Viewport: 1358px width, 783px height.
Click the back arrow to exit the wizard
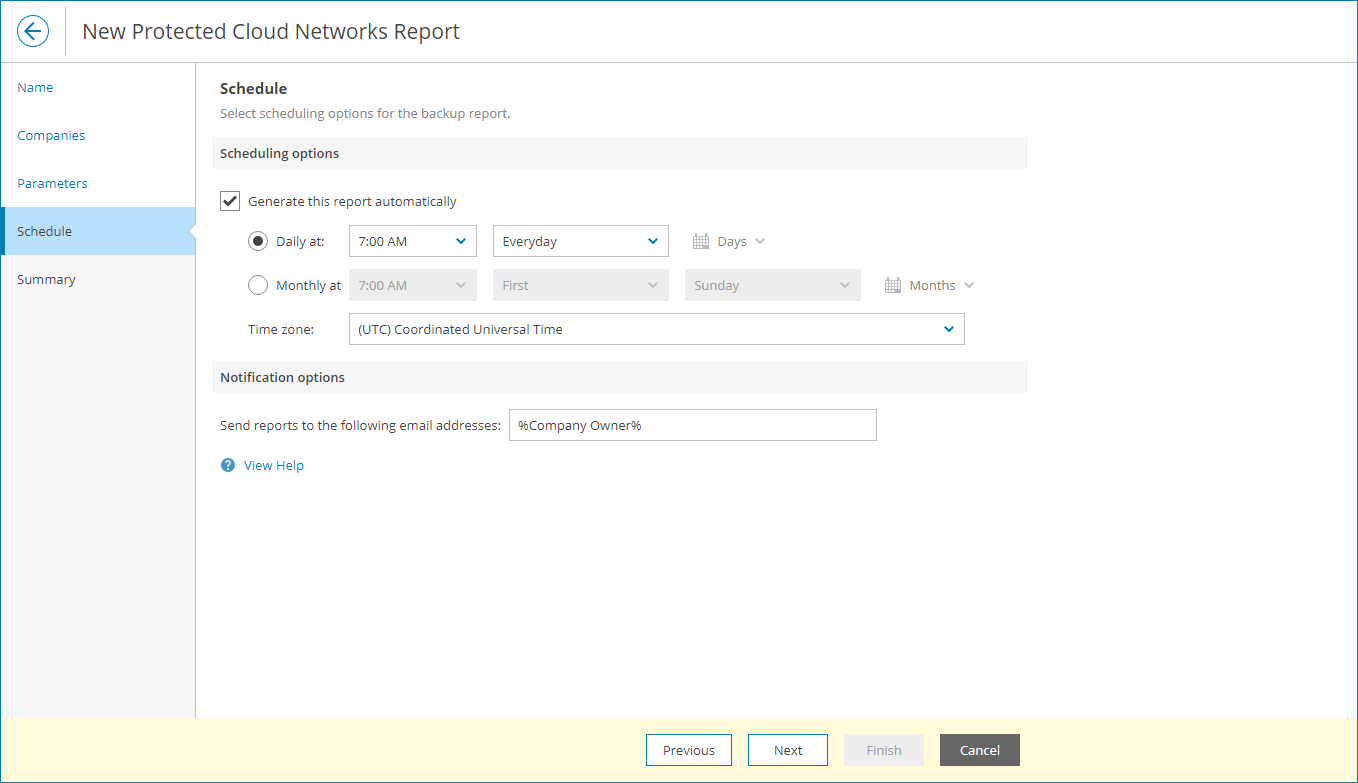pyautogui.click(x=32, y=30)
